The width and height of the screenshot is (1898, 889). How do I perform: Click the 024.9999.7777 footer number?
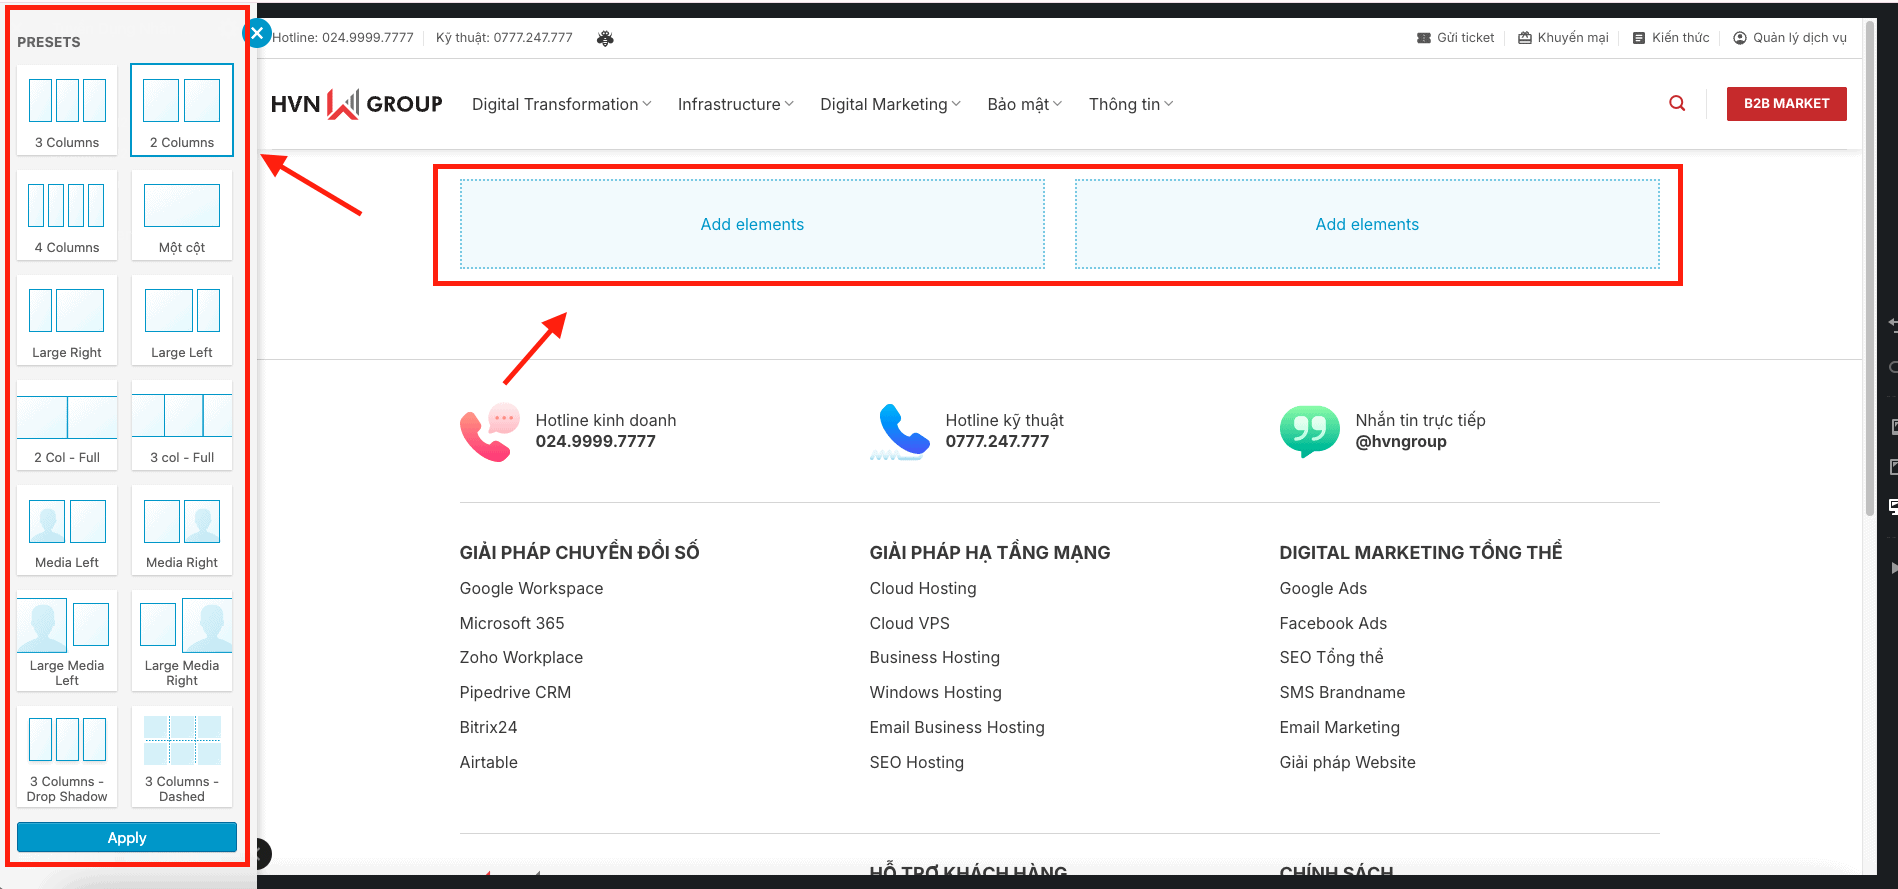coord(596,442)
